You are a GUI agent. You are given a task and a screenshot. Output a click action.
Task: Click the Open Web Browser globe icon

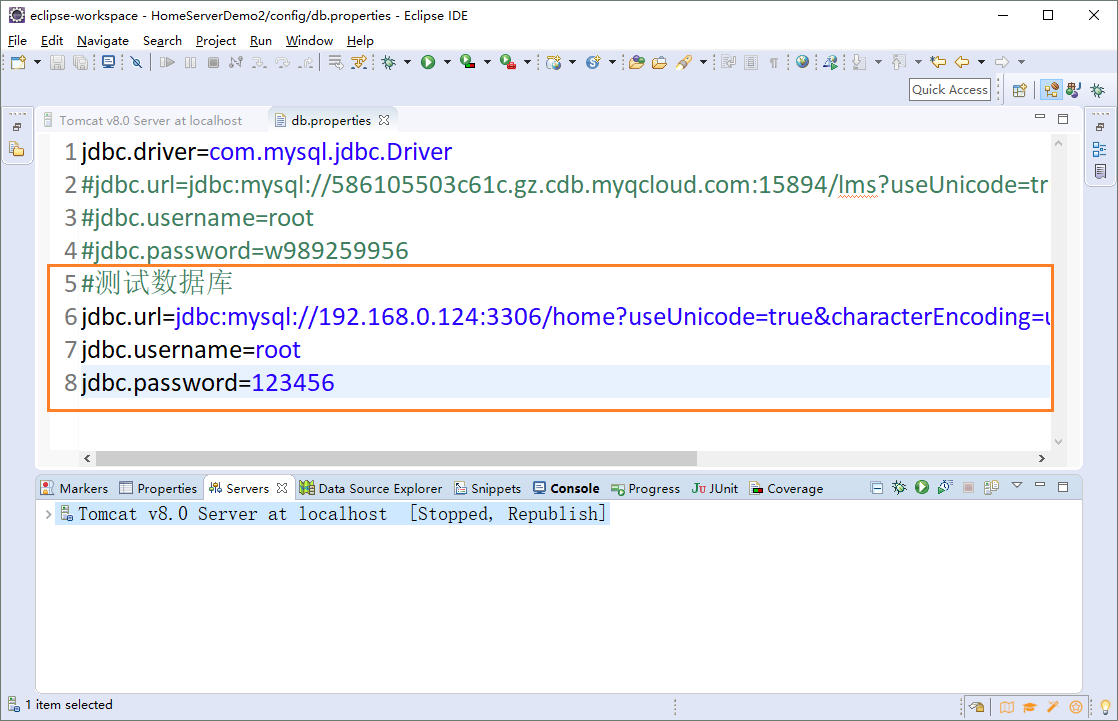click(x=802, y=62)
